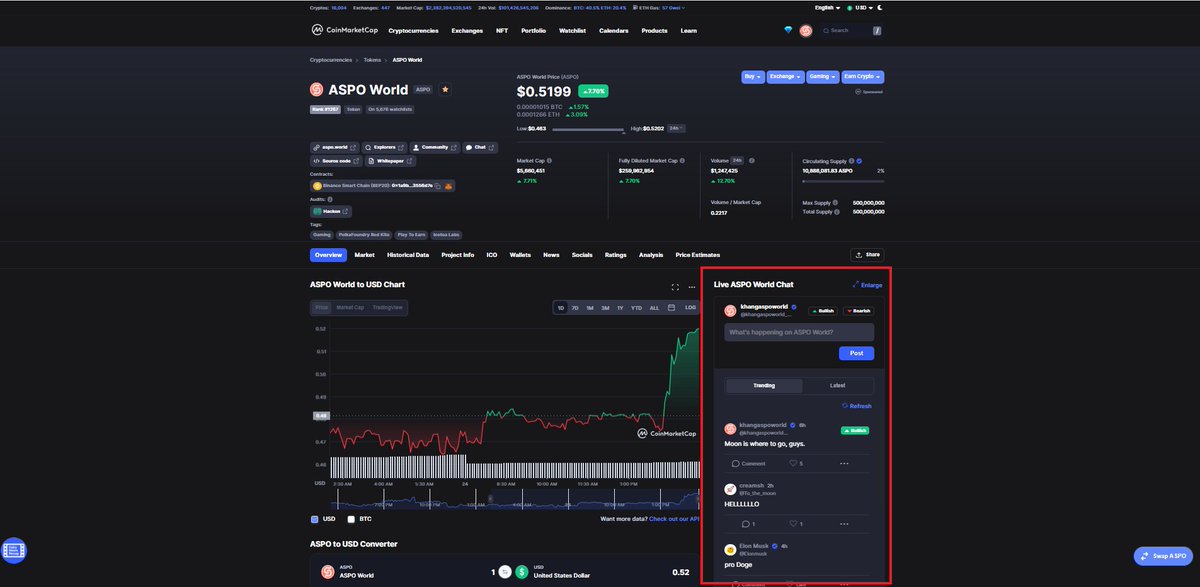Select the Latest tab in the chat panel
The height and width of the screenshot is (587, 1200).
coord(838,385)
